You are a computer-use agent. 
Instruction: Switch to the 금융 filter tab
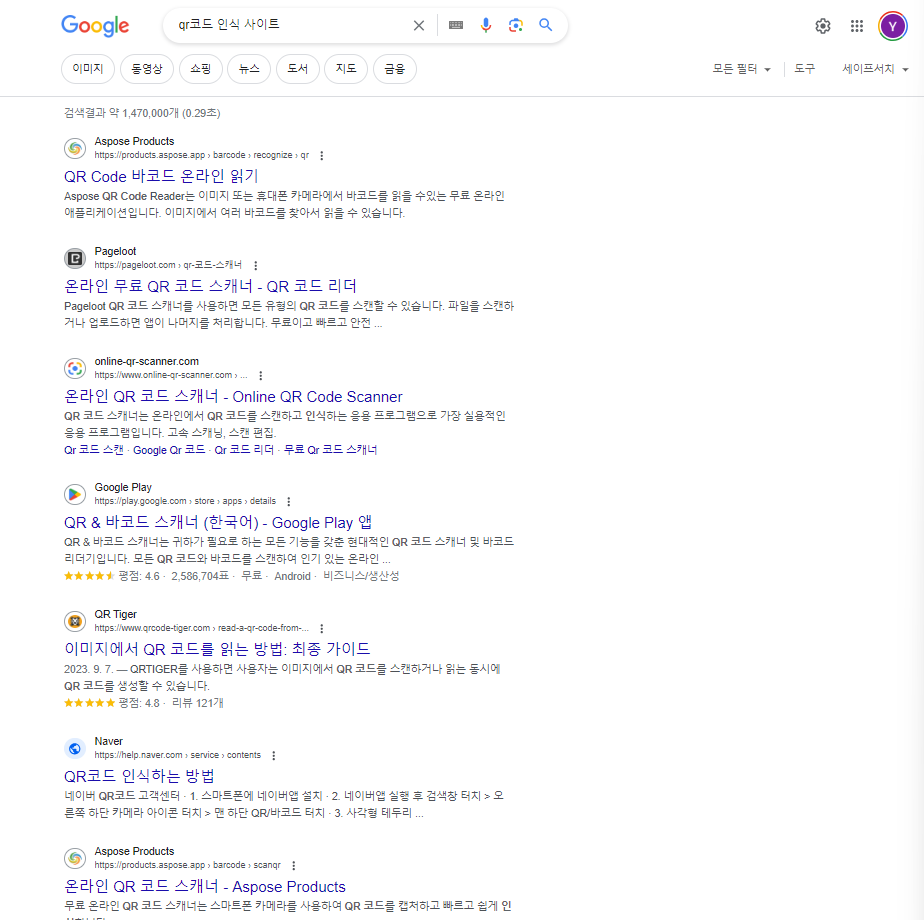(395, 69)
